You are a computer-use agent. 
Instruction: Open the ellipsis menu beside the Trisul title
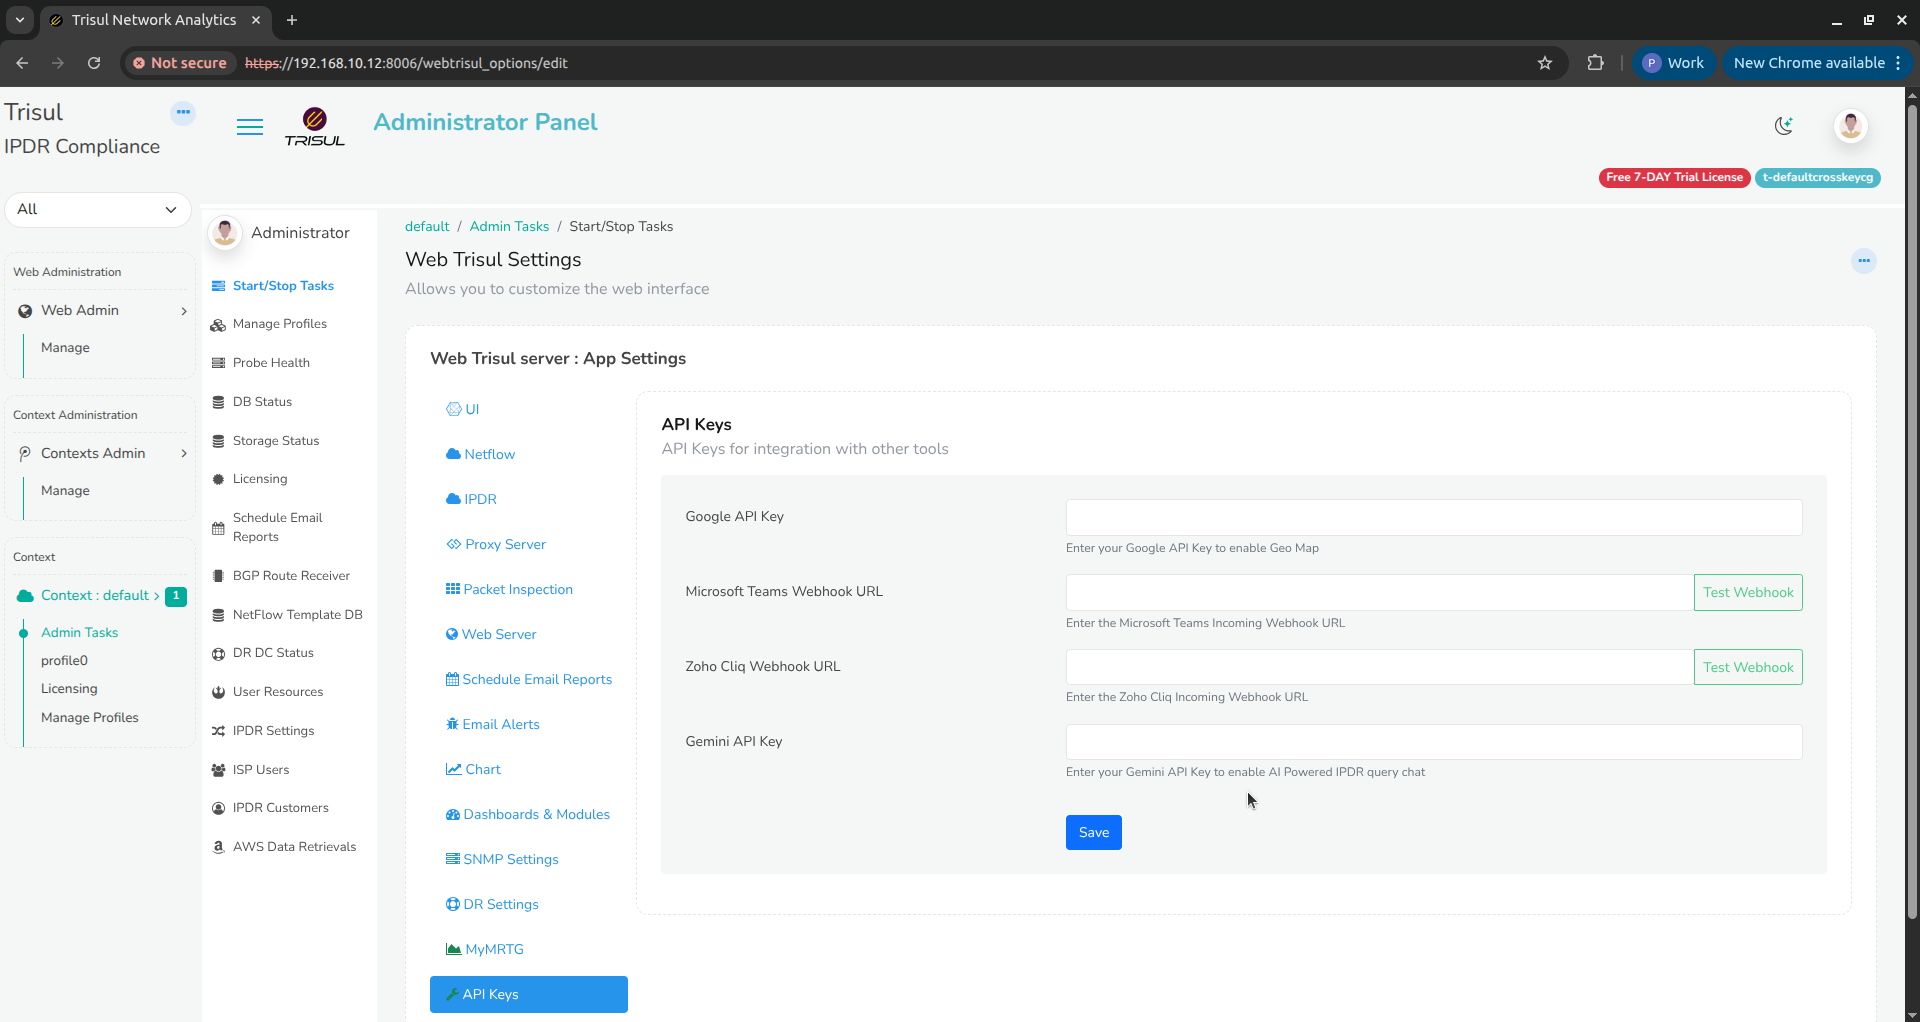tap(183, 112)
